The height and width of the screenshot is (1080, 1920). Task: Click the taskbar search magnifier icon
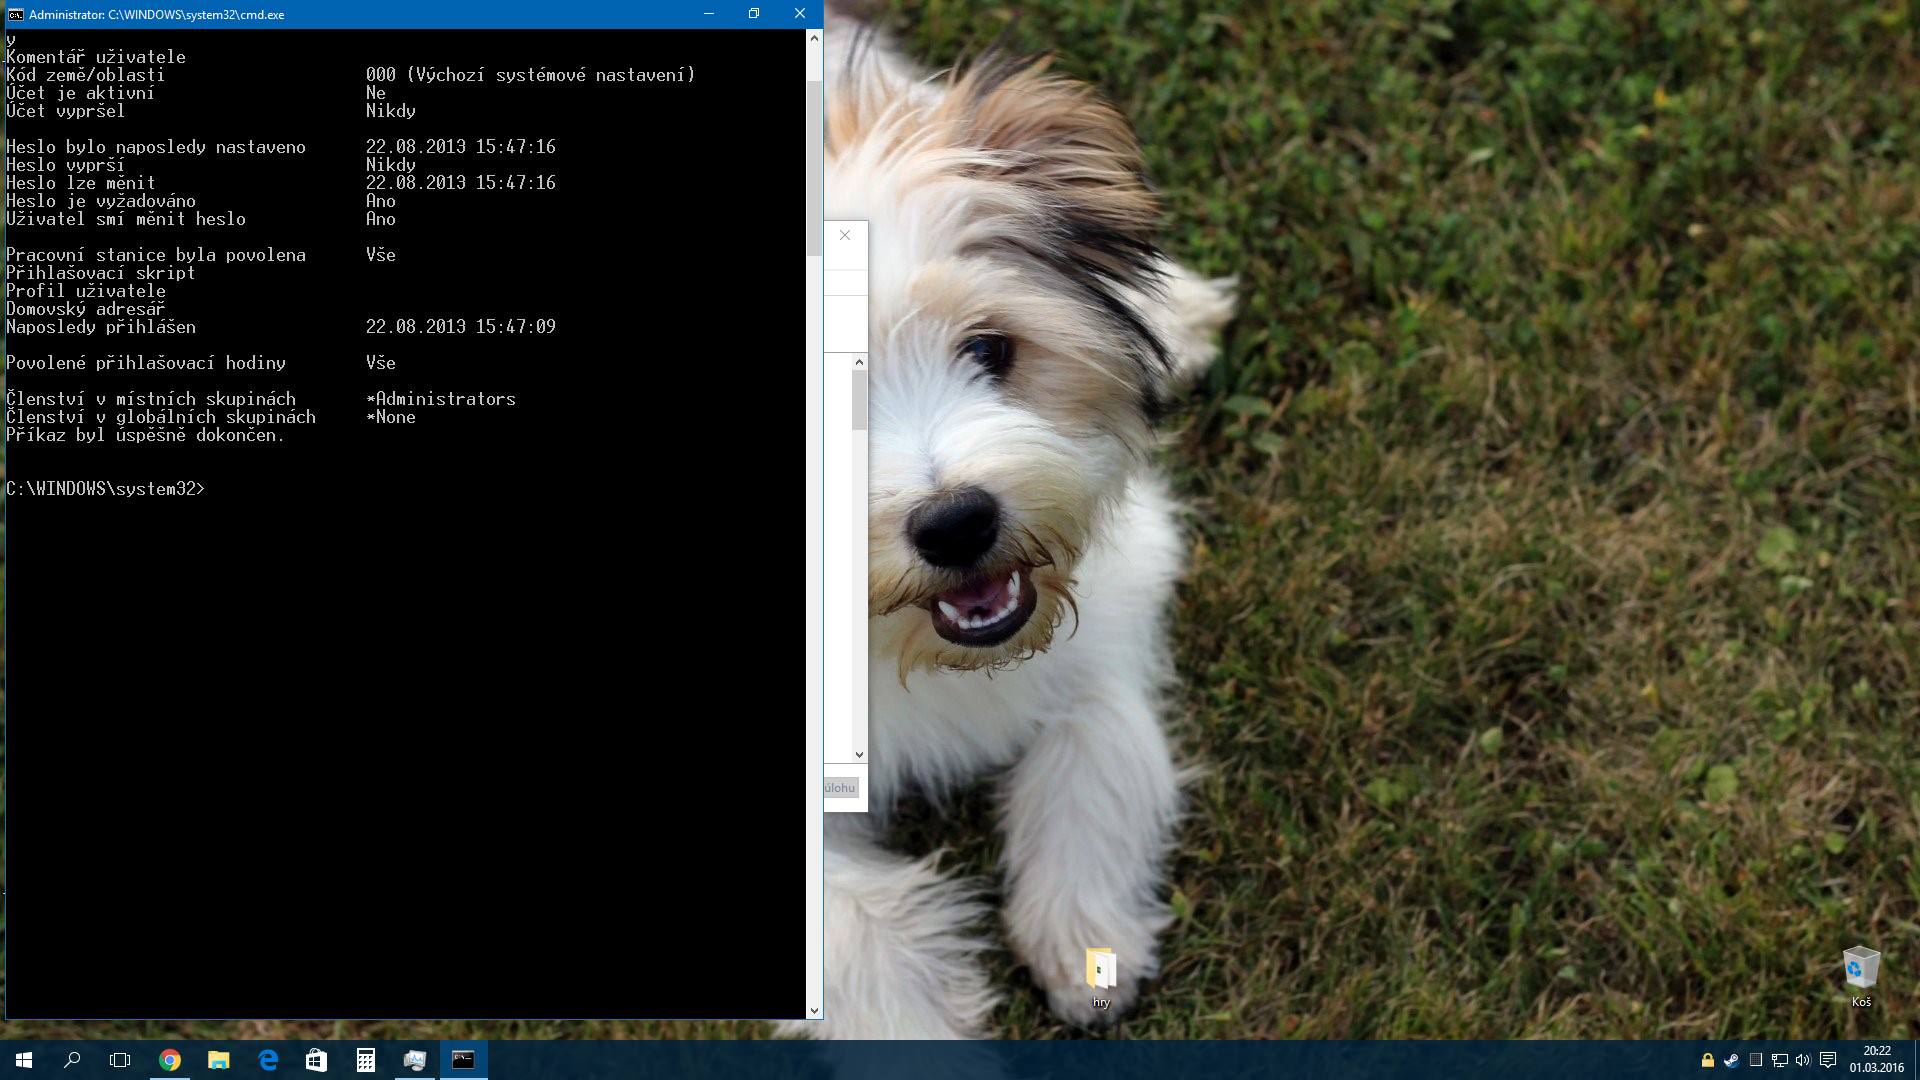click(x=72, y=1060)
